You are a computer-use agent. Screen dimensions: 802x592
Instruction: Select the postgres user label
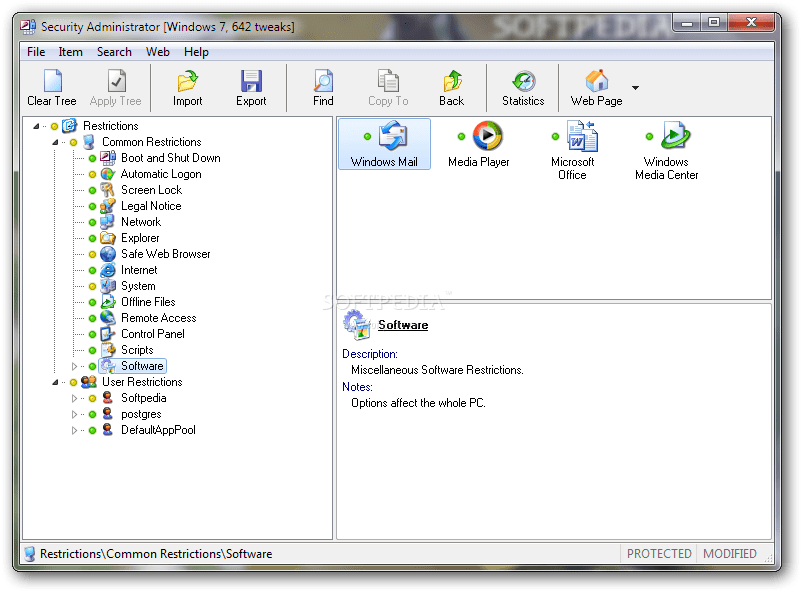(x=141, y=414)
